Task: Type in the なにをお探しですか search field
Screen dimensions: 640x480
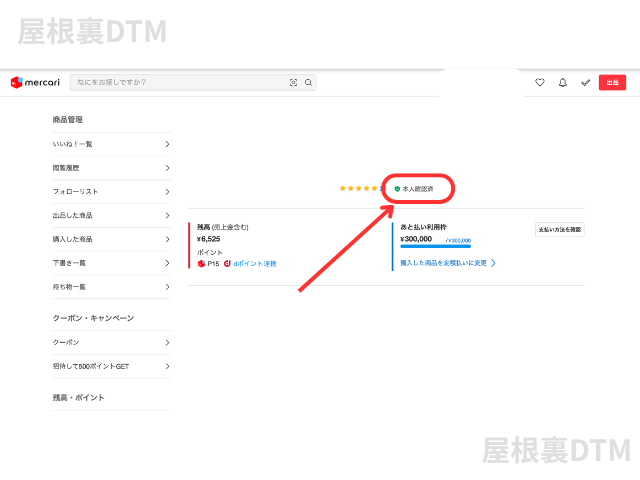Action: [x=180, y=83]
